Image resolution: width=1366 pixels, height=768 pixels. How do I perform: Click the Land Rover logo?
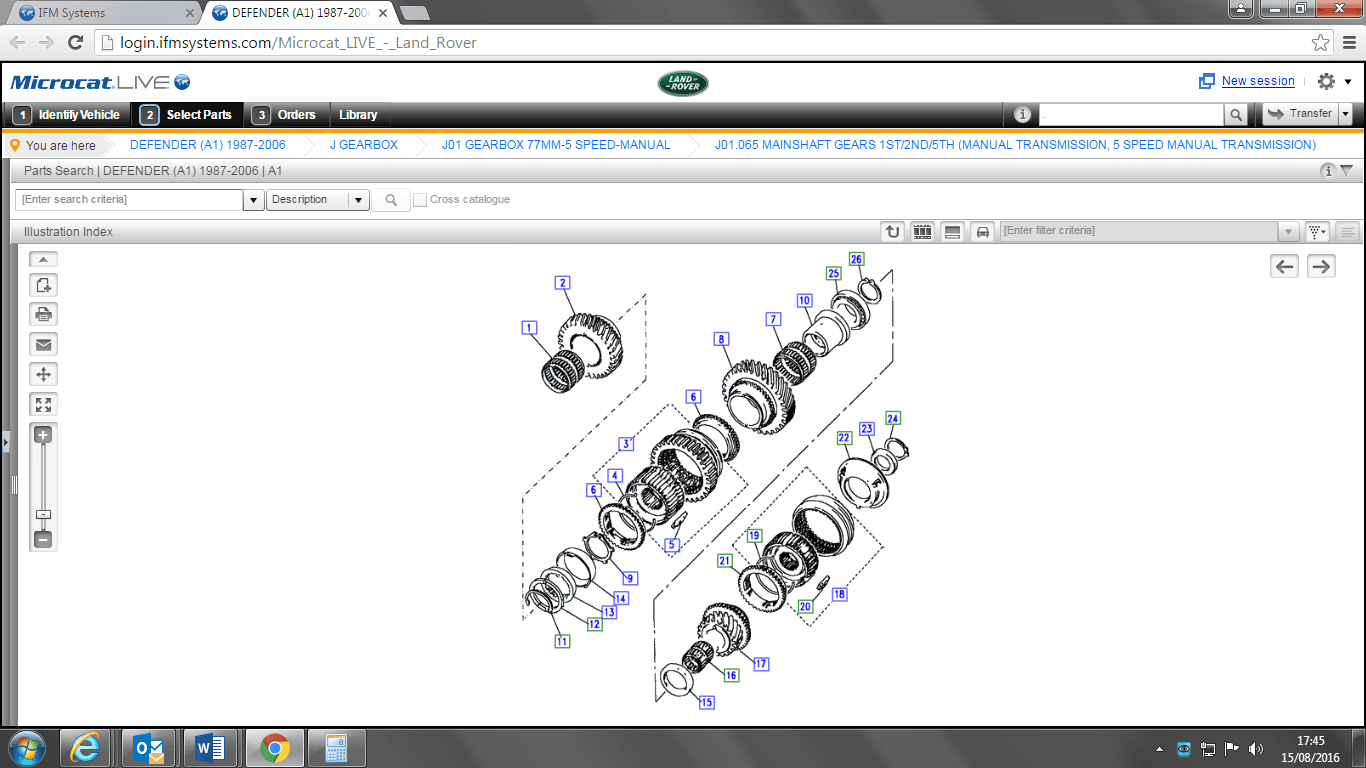683,83
